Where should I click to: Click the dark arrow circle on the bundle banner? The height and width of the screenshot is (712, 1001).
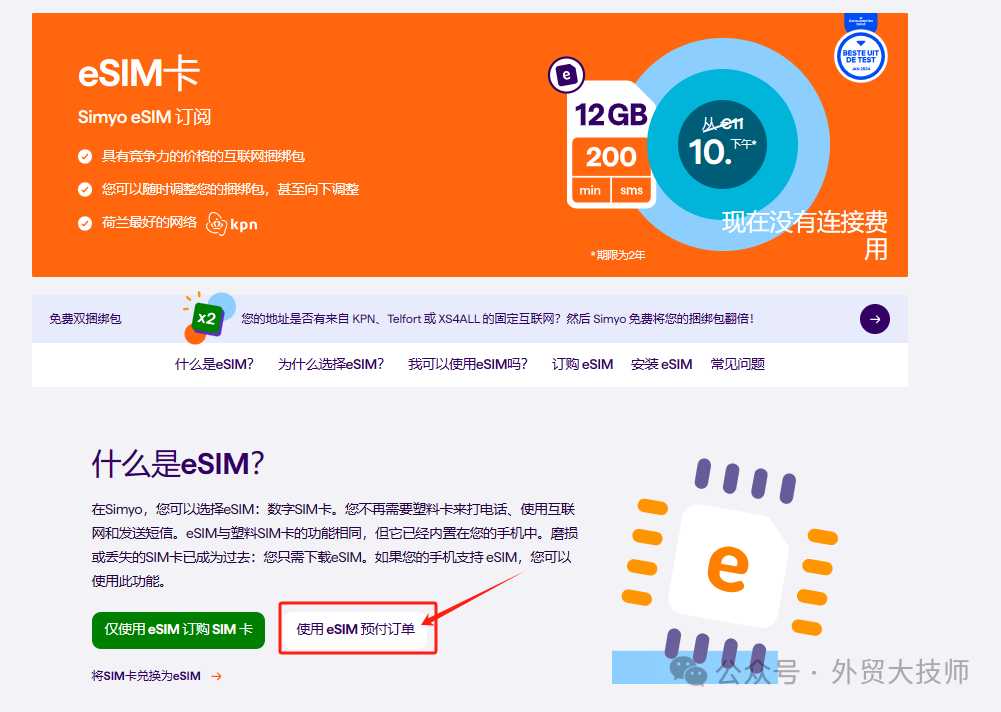875,319
